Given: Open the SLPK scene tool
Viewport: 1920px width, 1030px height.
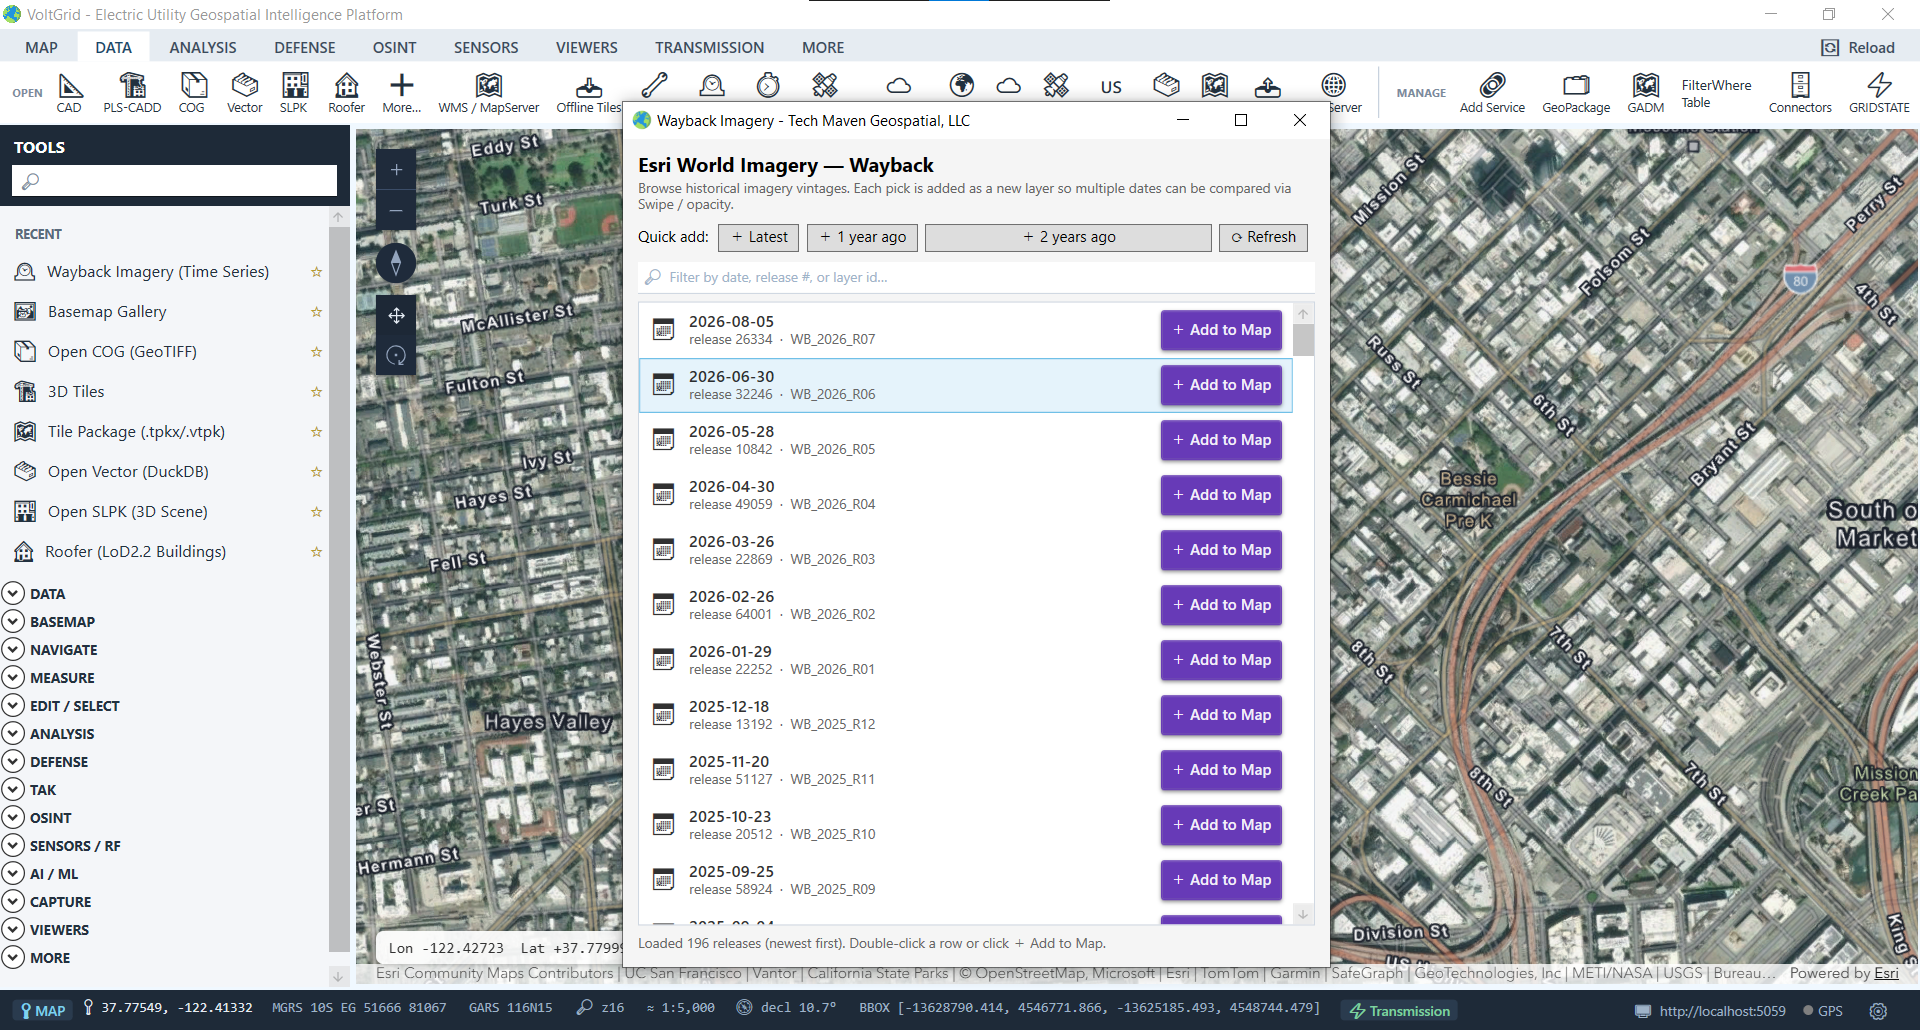Looking at the screenshot, I should [x=294, y=93].
